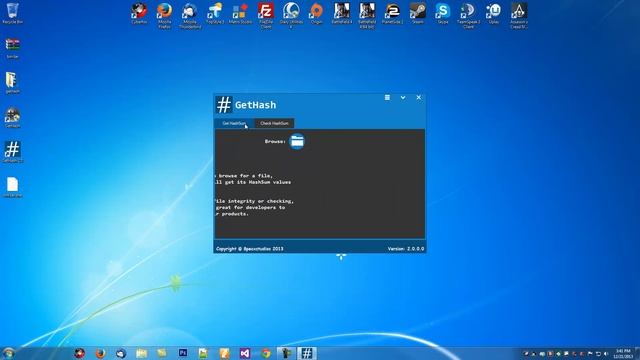Select the Origin desktop shortcut

[x=316, y=13]
